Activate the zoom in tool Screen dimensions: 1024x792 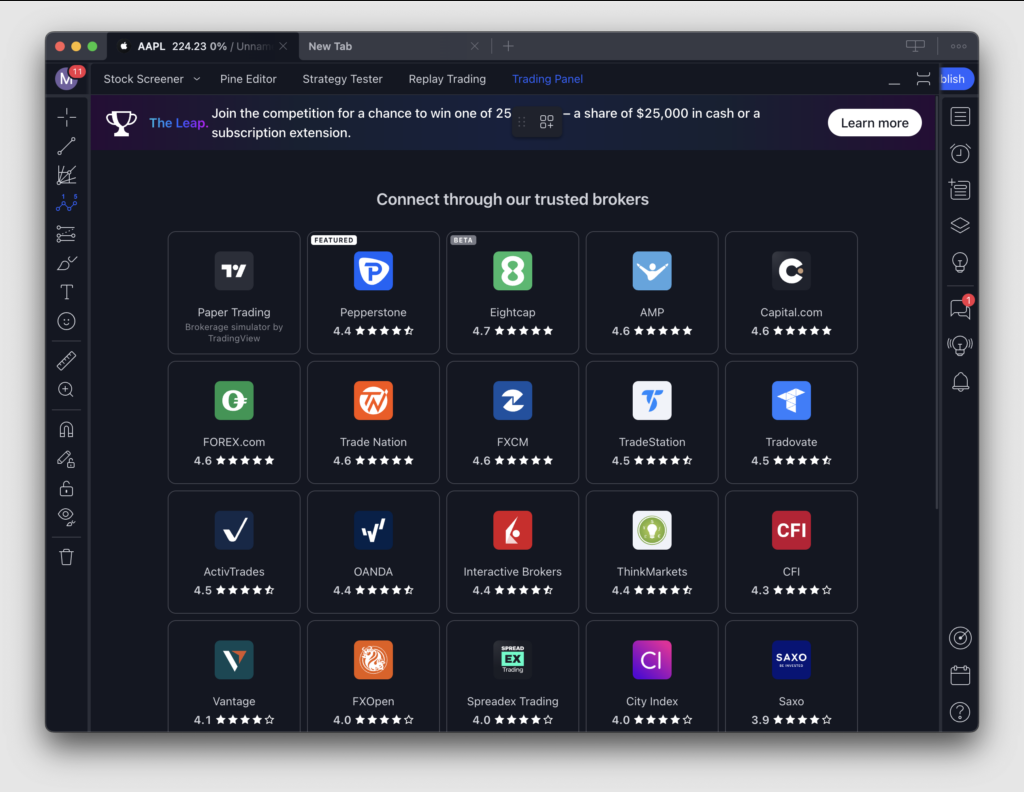pos(67,390)
